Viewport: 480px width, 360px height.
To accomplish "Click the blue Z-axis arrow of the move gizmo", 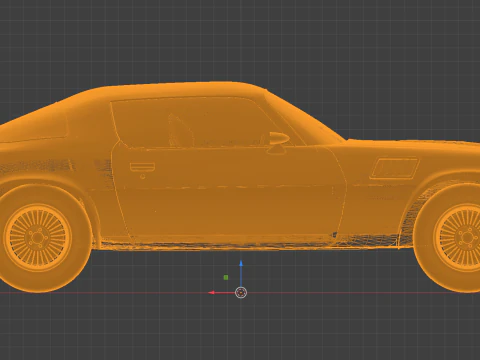I will [x=241, y=264].
